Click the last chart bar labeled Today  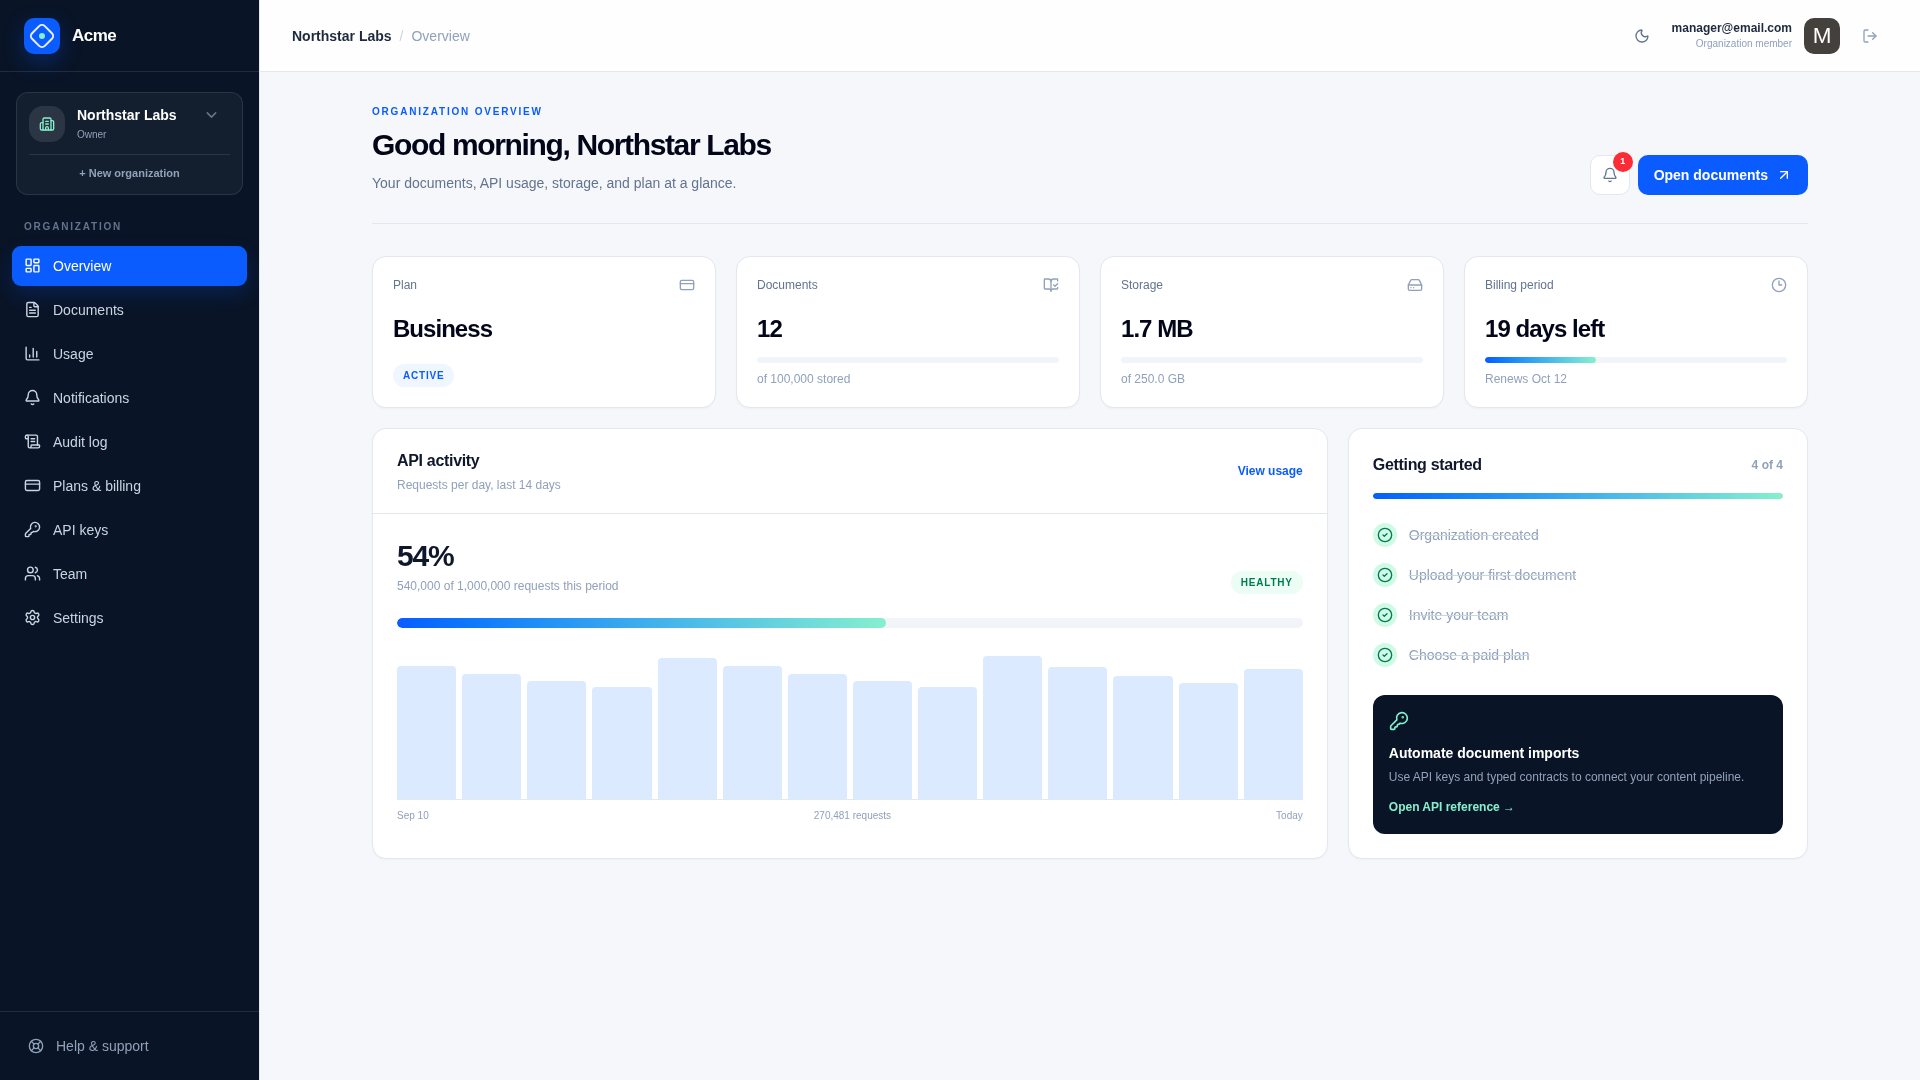pyautogui.click(x=1273, y=735)
